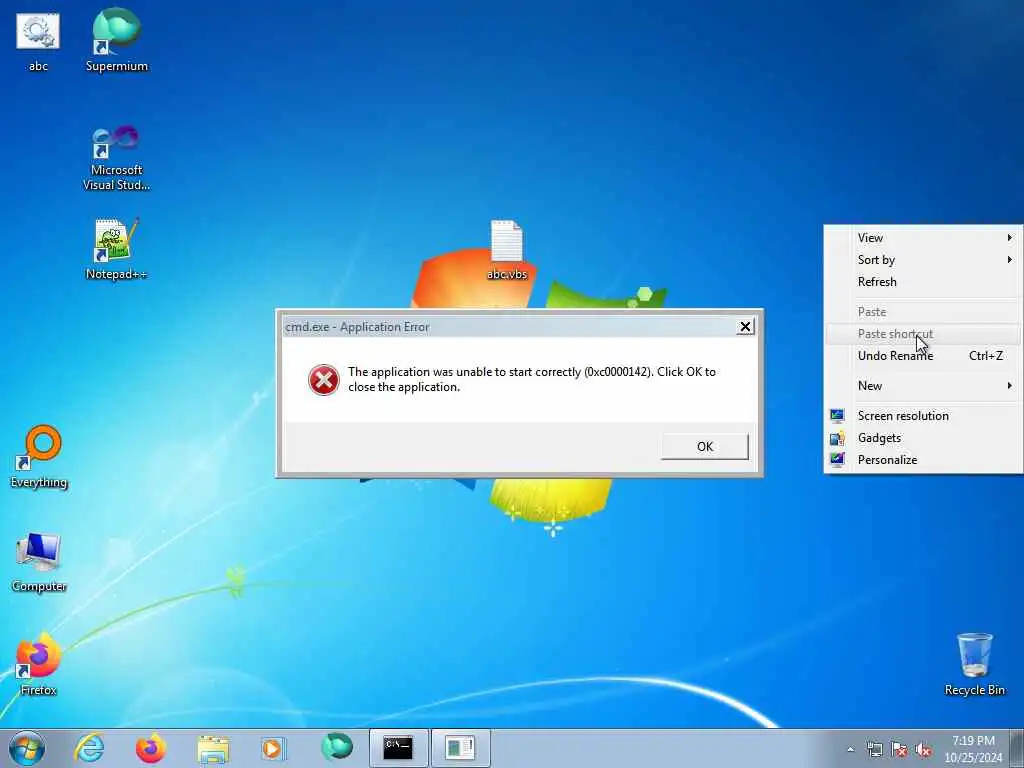Open the Everything search shortcut
The width and height of the screenshot is (1024, 768).
coord(39,457)
